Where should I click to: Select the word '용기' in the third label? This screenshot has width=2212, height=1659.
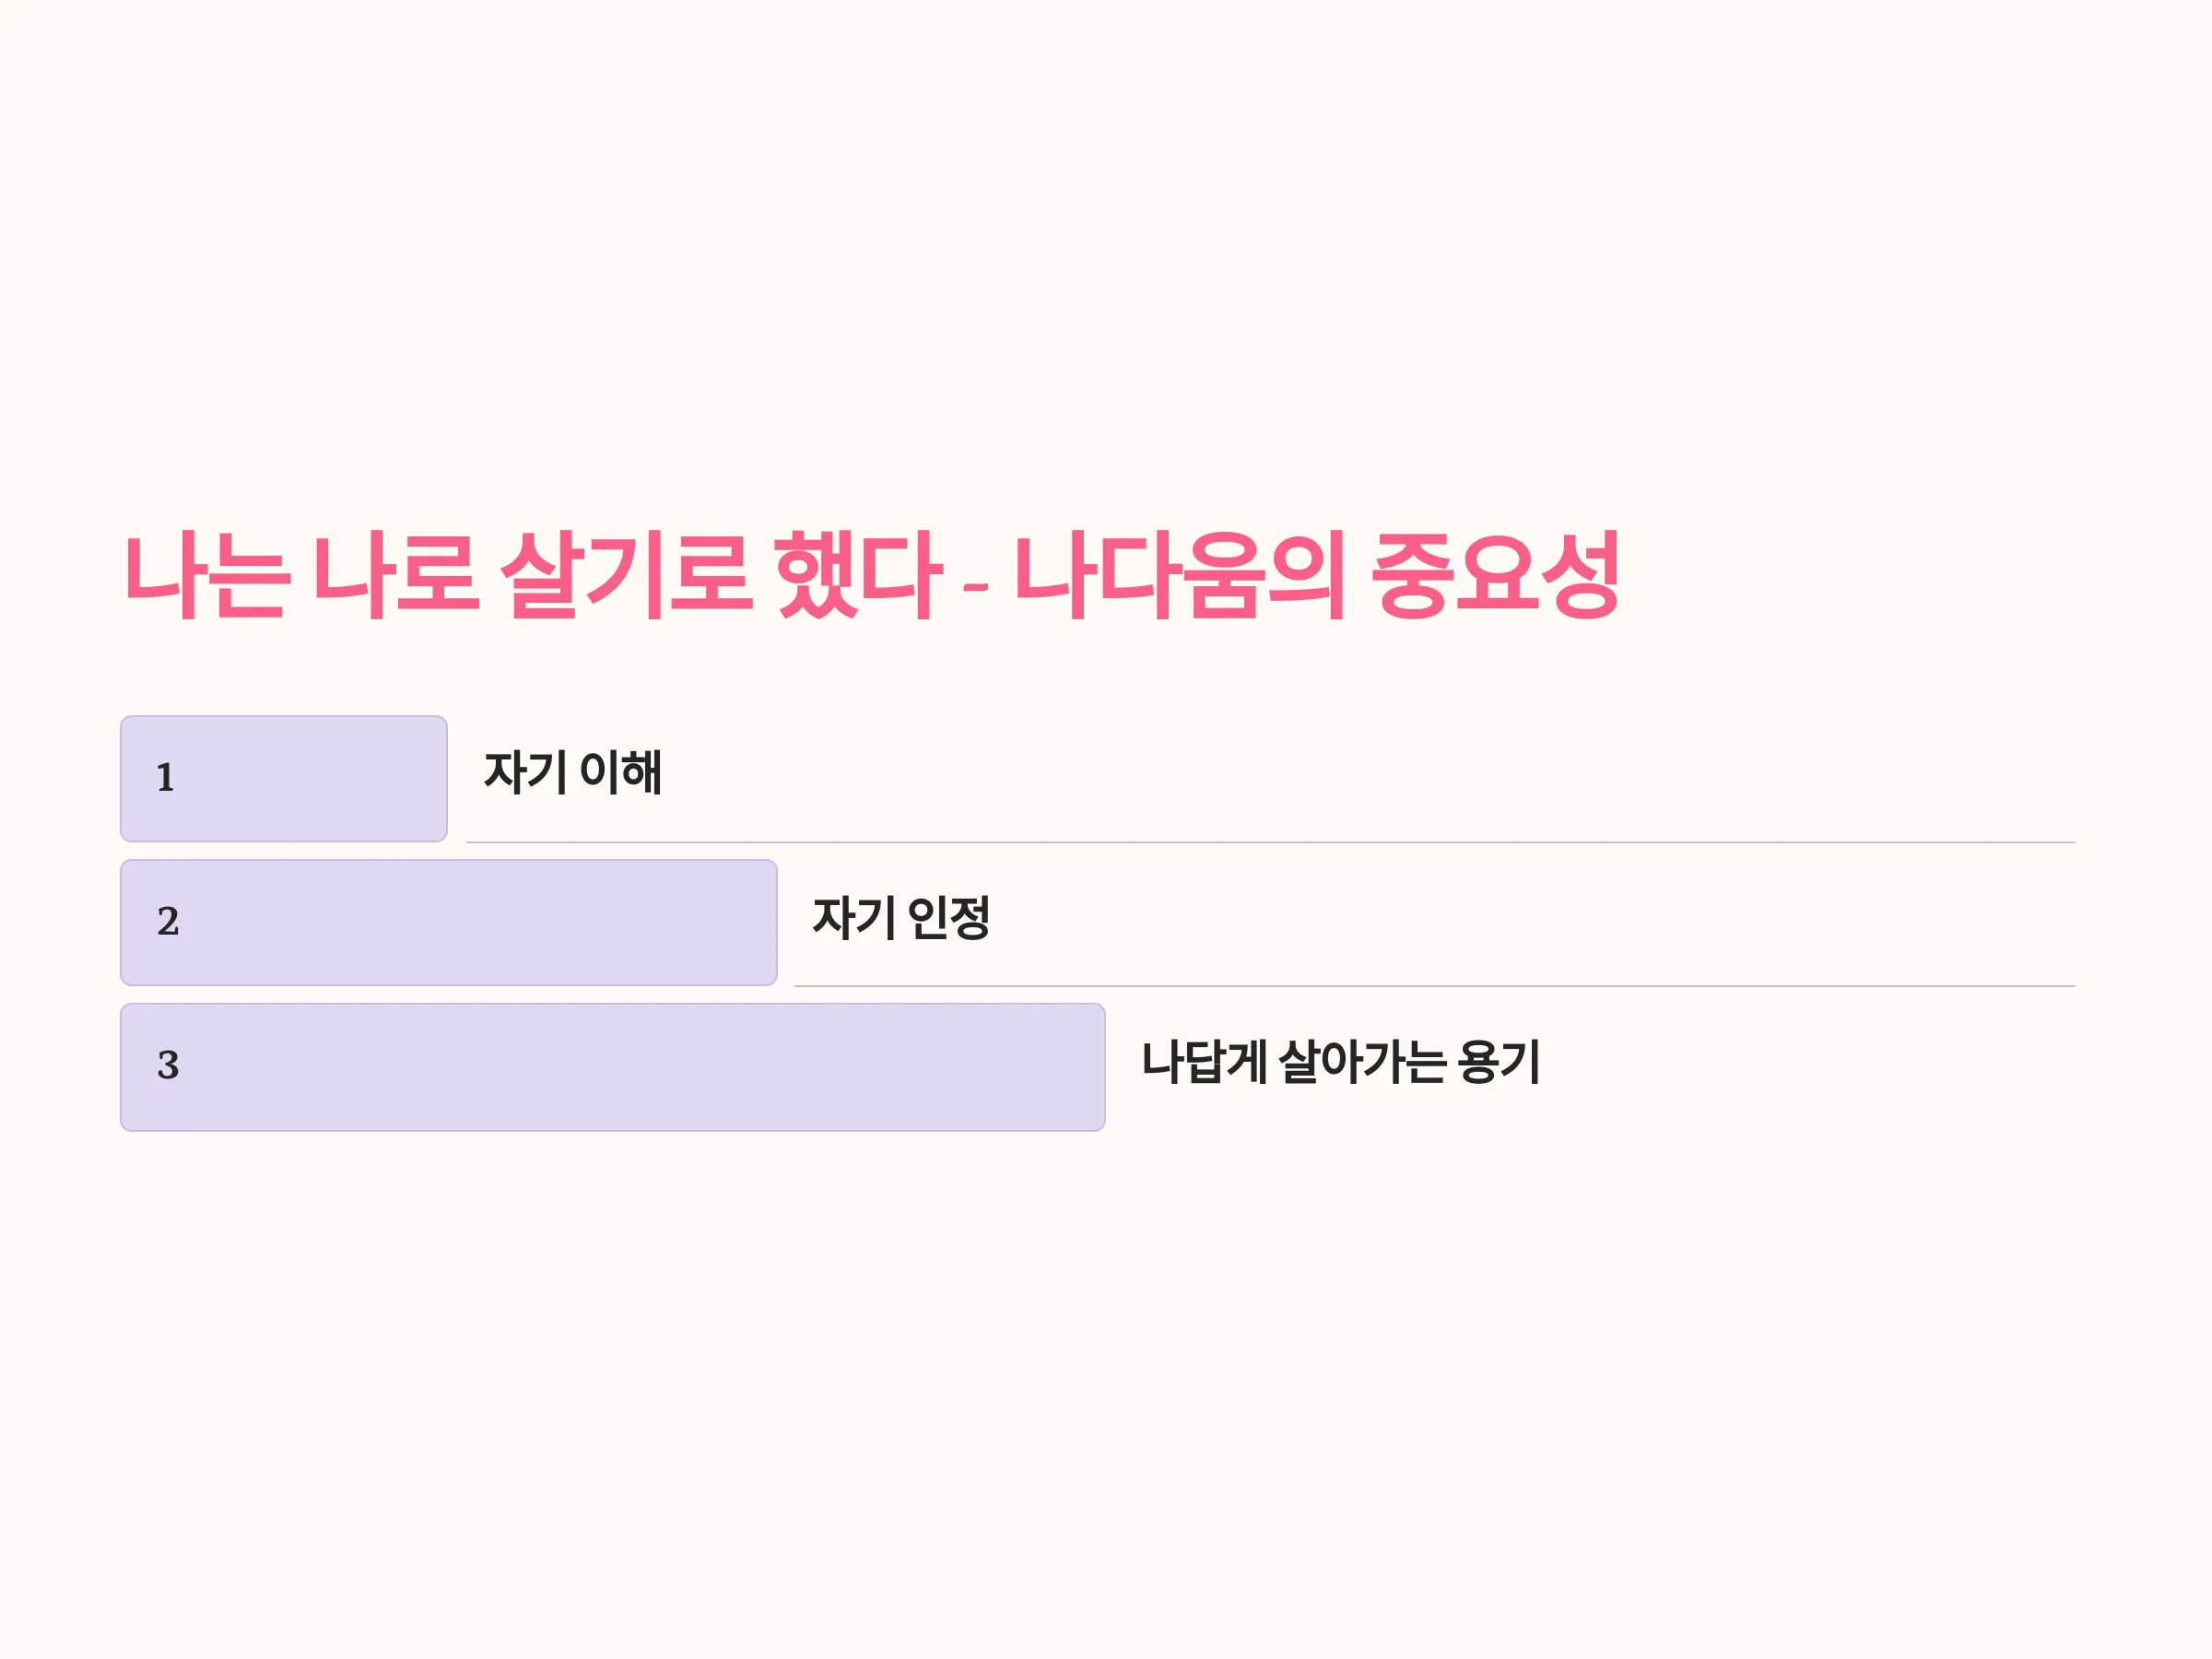(x=1498, y=1061)
